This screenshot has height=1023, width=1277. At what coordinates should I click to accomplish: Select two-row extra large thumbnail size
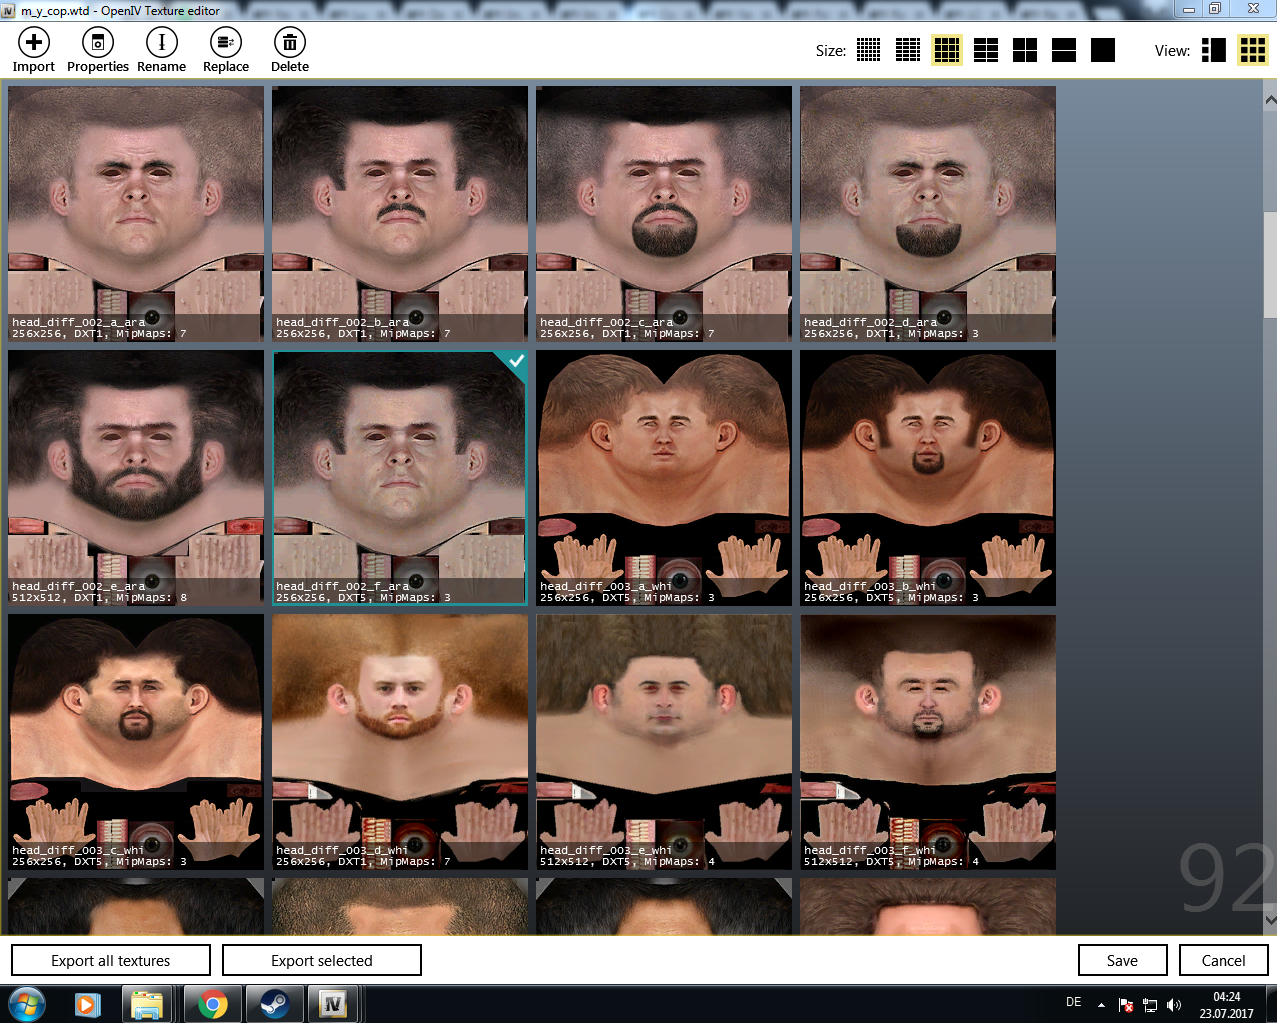(x=1064, y=50)
